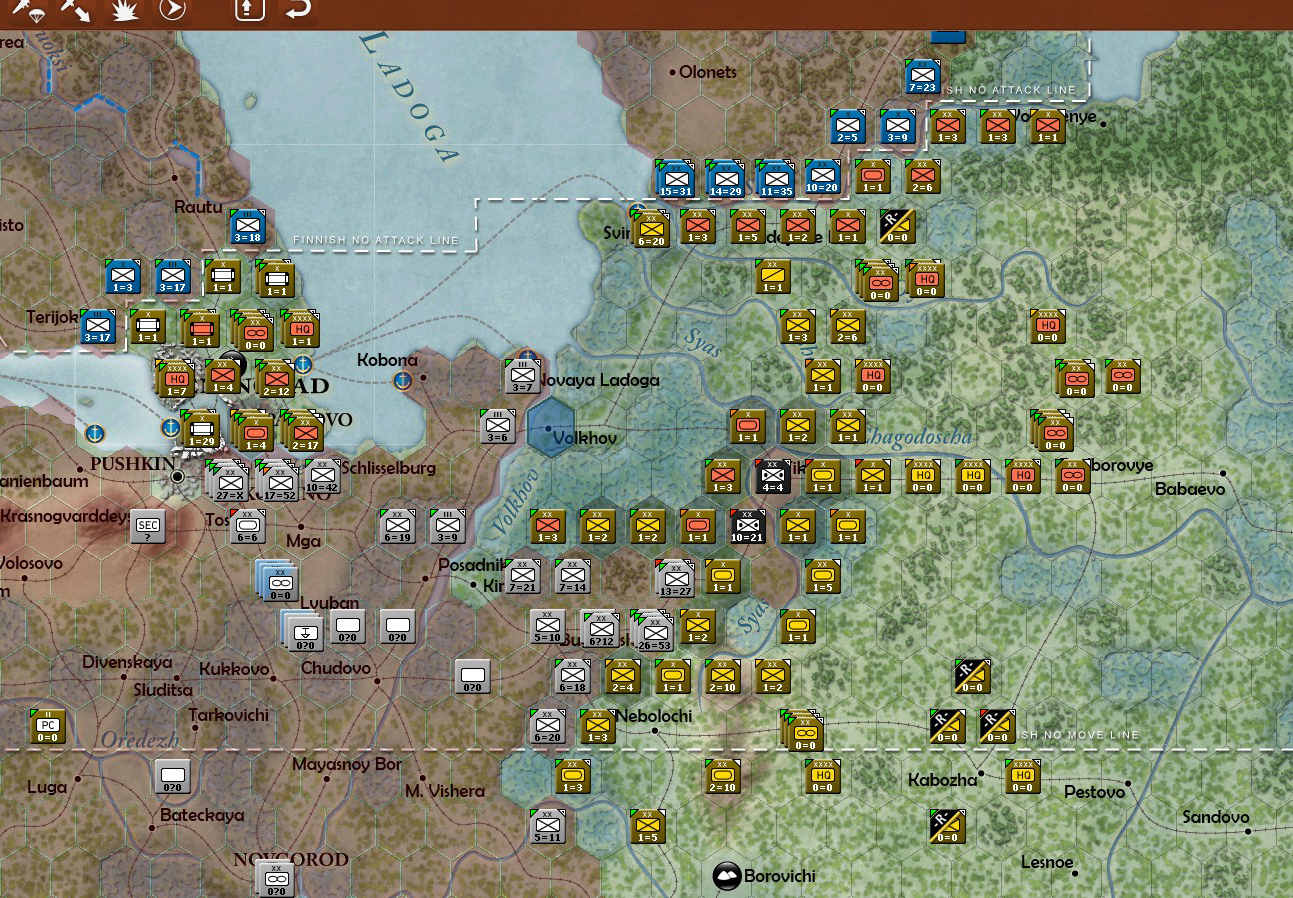
Task: Select the German unit marked 6=19
Action: point(398,527)
